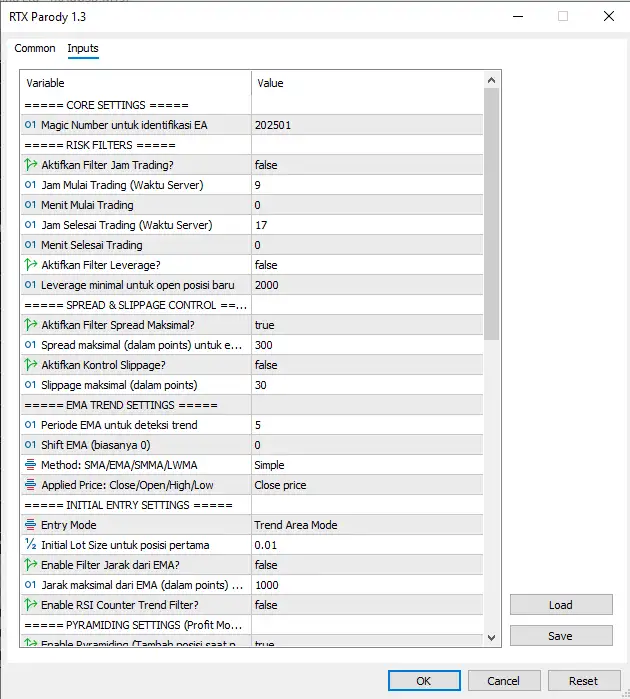Open Entry Mode dropdown showing Trend Area Mode
Viewport: 630px width, 699px height.
click(366, 525)
